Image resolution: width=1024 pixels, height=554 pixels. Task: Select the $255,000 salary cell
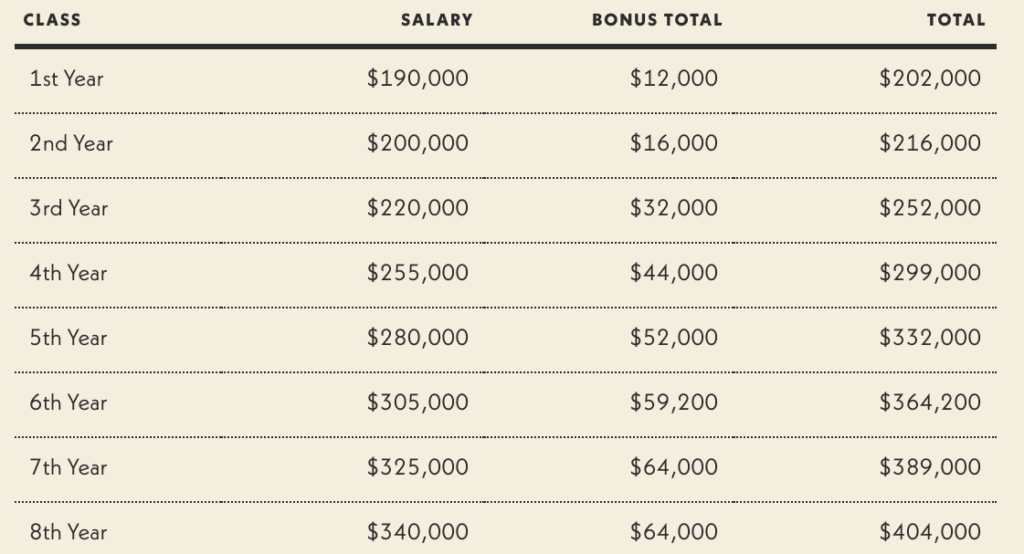coord(417,273)
